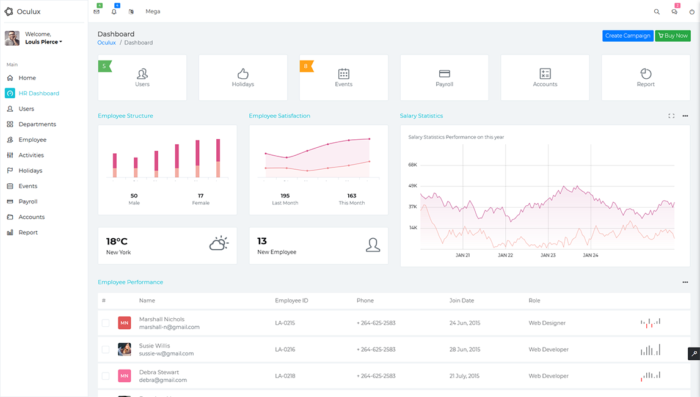The image size is (700, 397).
Task: Click the weather cloud-sun icon
Action: (219, 243)
